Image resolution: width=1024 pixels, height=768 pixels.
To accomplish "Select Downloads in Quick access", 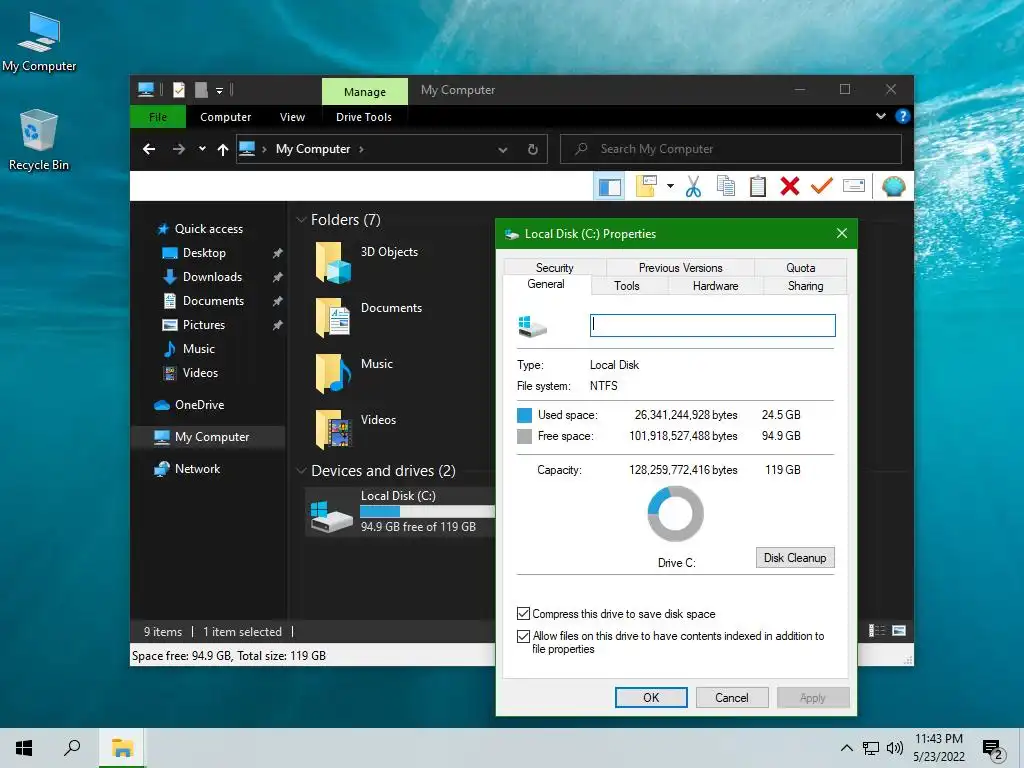I will (x=210, y=277).
